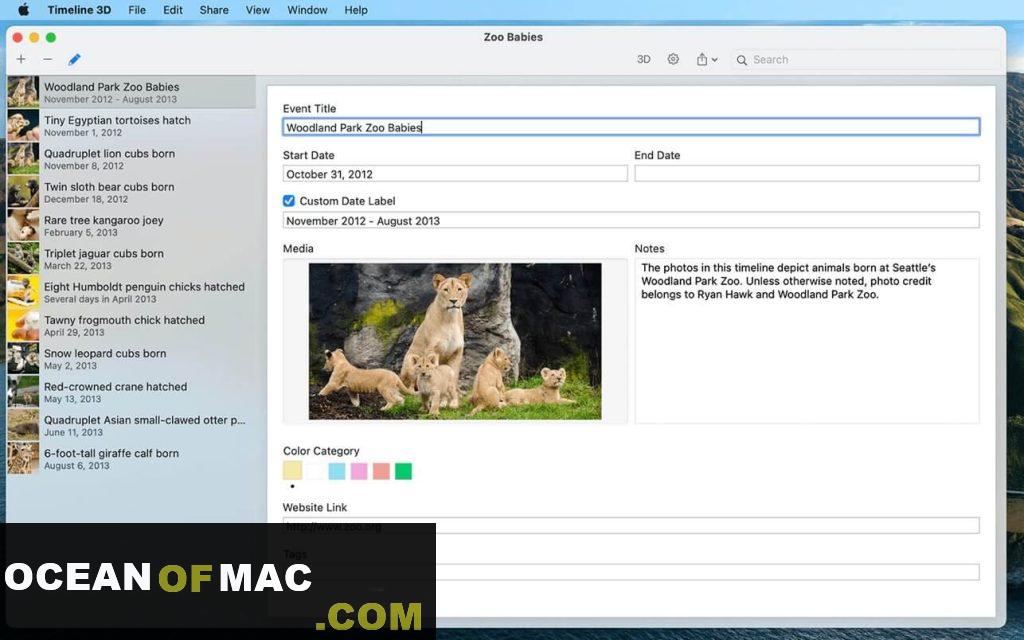Click the Tags input field
1024x640 pixels.
[x=631, y=572]
